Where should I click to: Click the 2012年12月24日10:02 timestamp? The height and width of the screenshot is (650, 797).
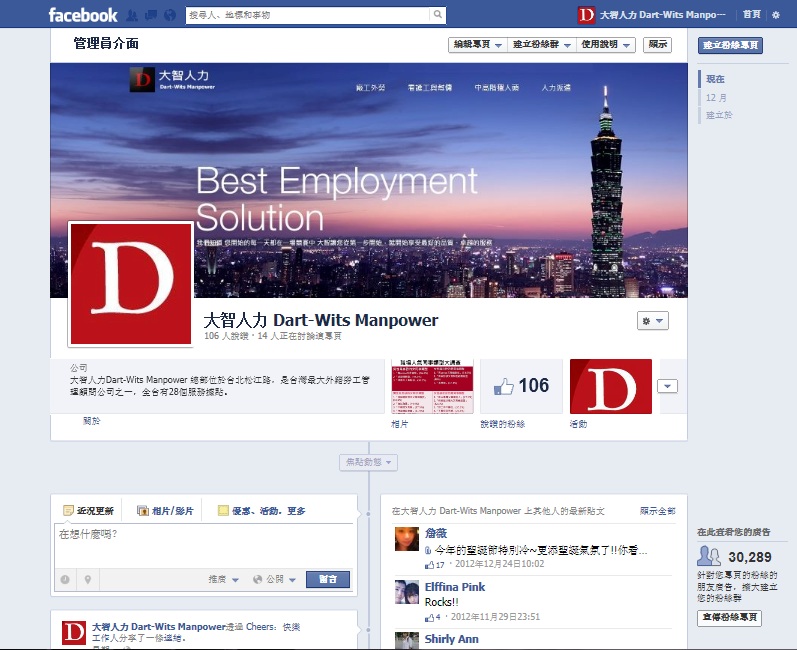click(499, 564)
